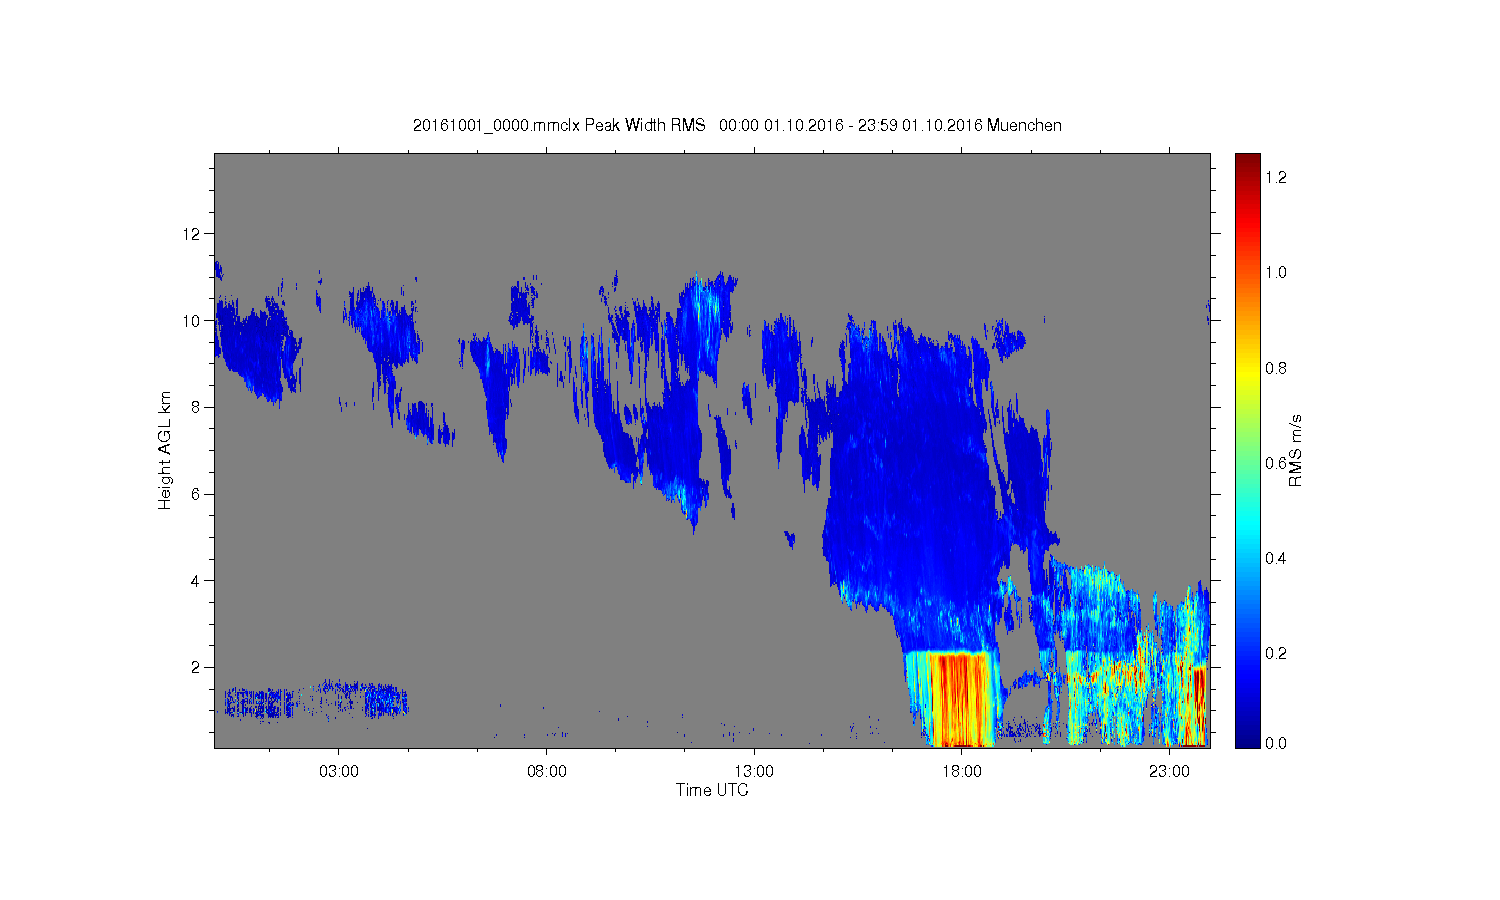Click height axis tick label 12
The height and width of the screenshot is (900, 1500).
coord(192,234)
